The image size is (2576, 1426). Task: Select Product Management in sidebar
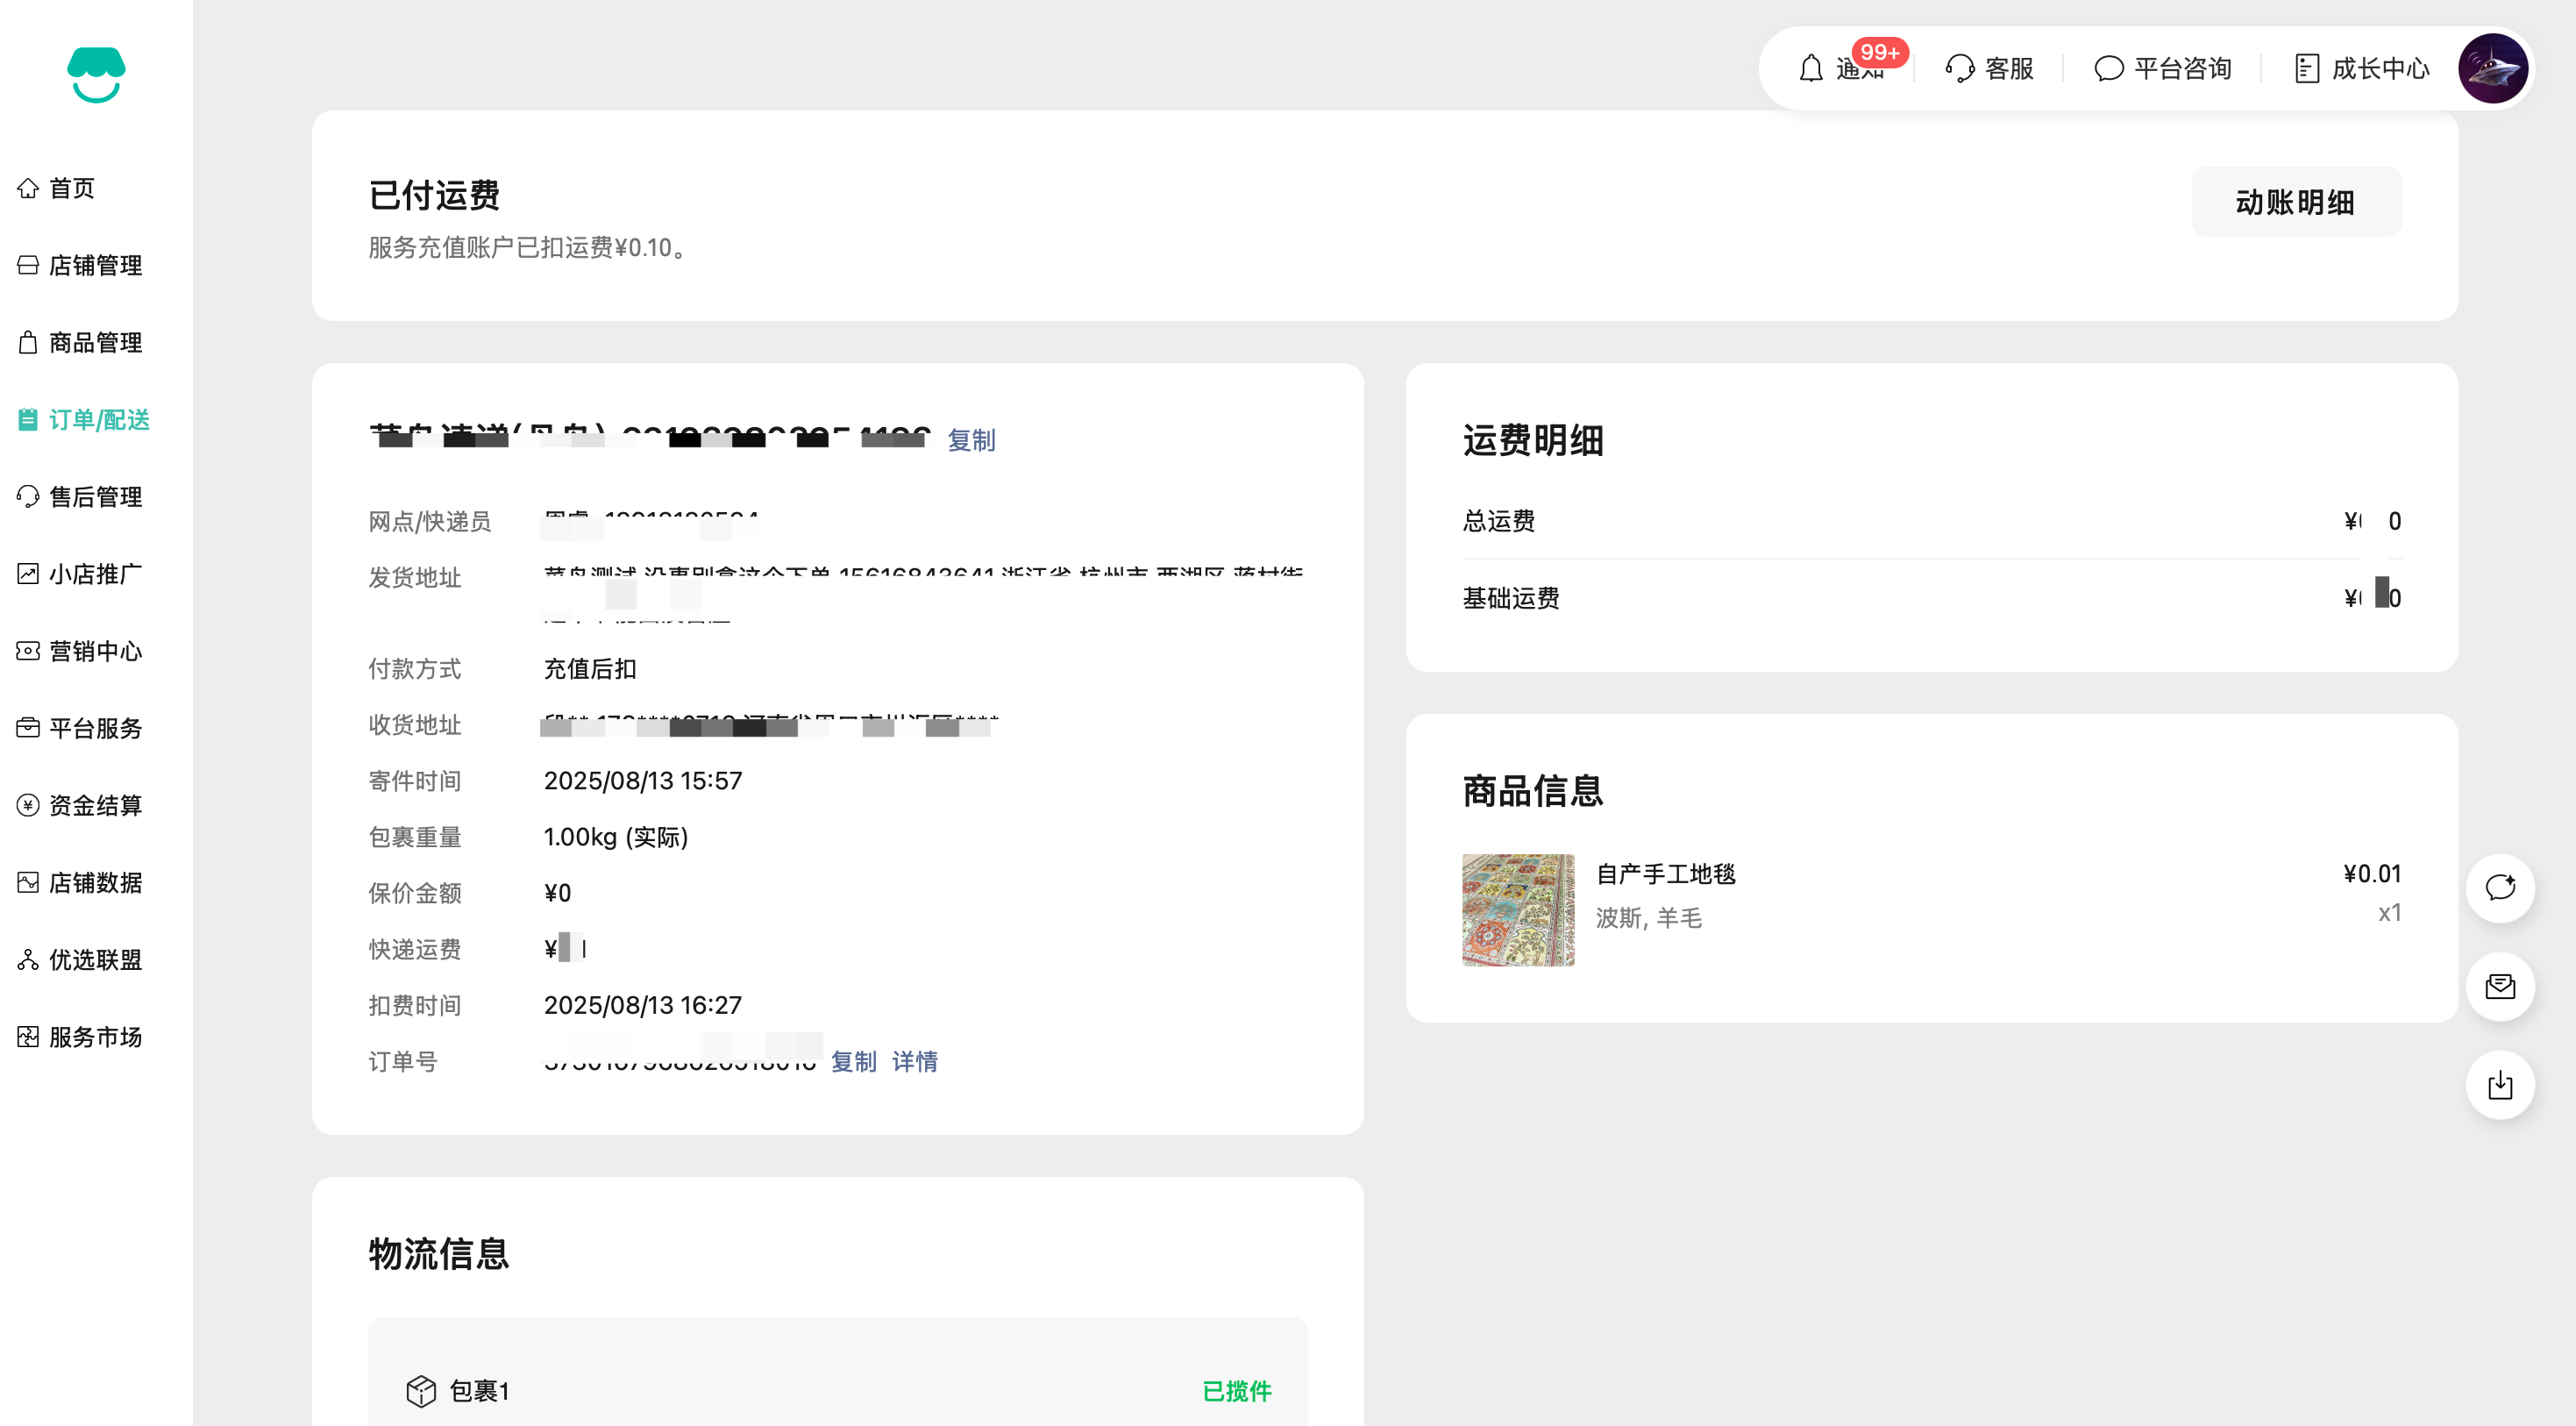(x=95, y=342)
